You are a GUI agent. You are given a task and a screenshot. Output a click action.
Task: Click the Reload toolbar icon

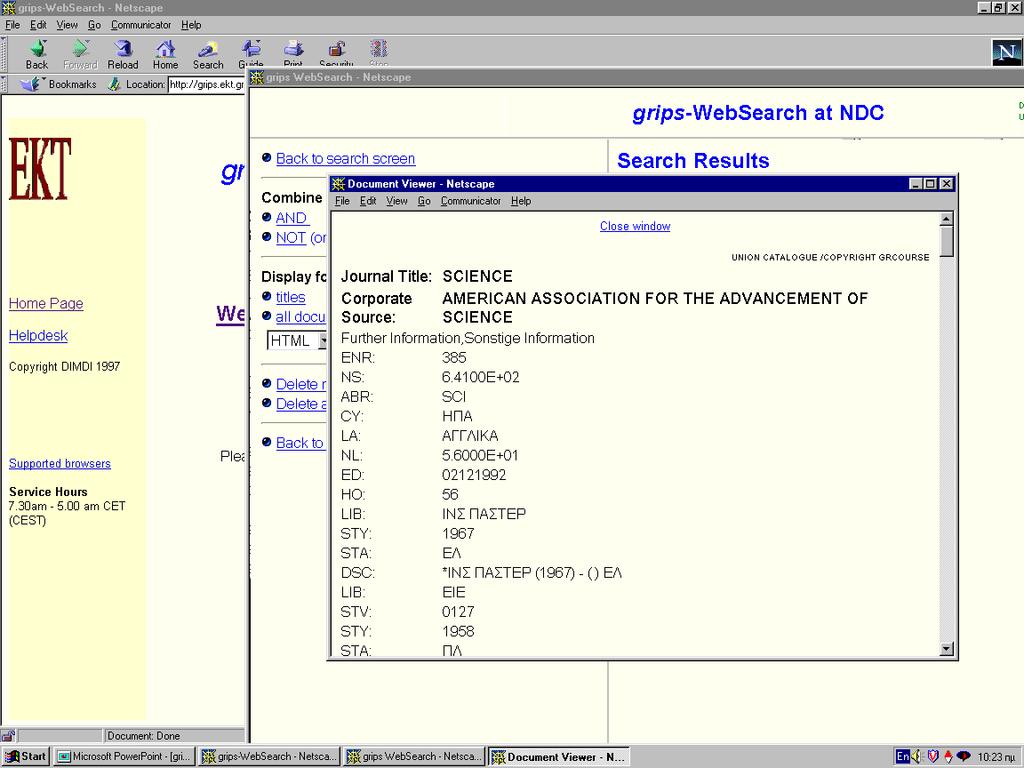(123, 54)
